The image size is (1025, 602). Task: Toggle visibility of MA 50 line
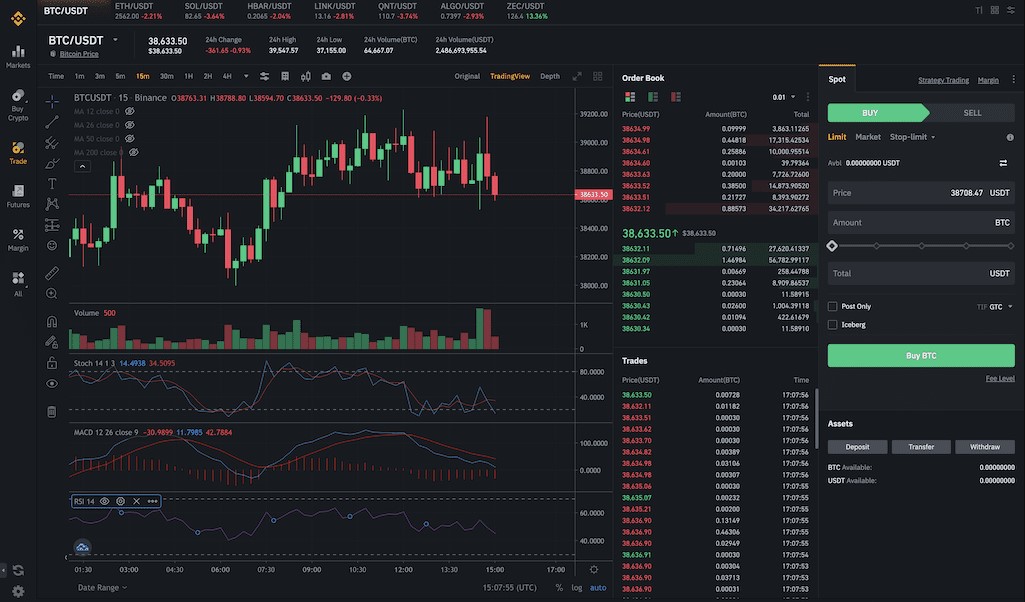[x=129, y=139]
